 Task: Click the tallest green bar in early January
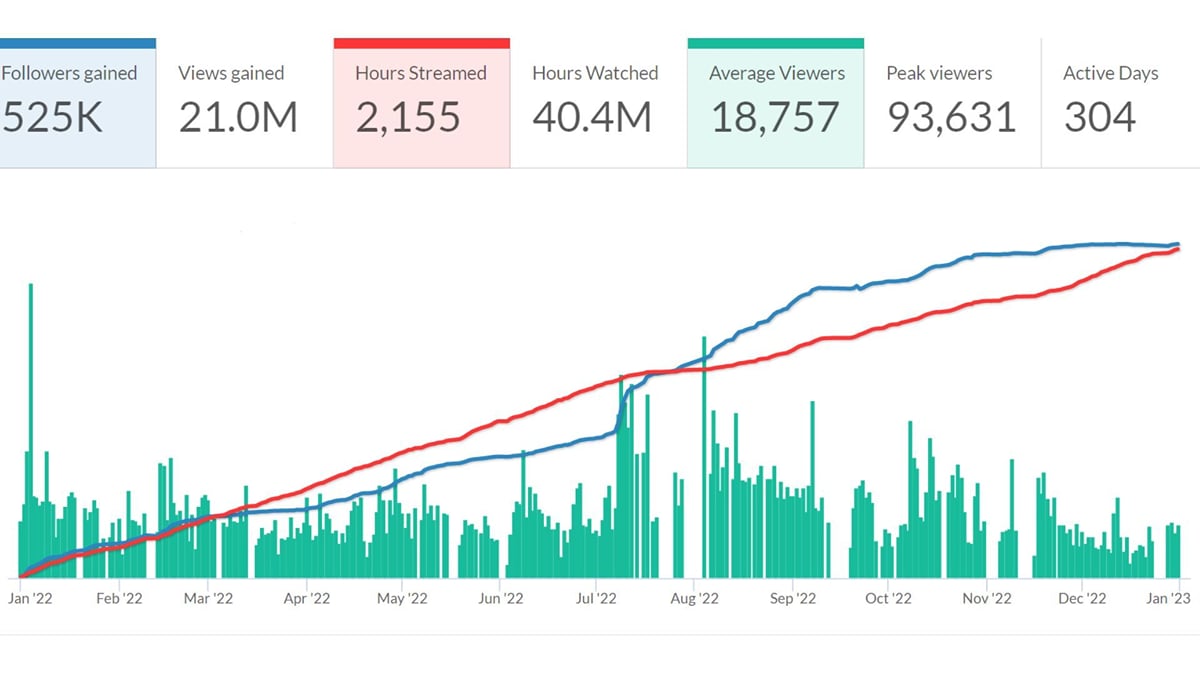[31, 430]
